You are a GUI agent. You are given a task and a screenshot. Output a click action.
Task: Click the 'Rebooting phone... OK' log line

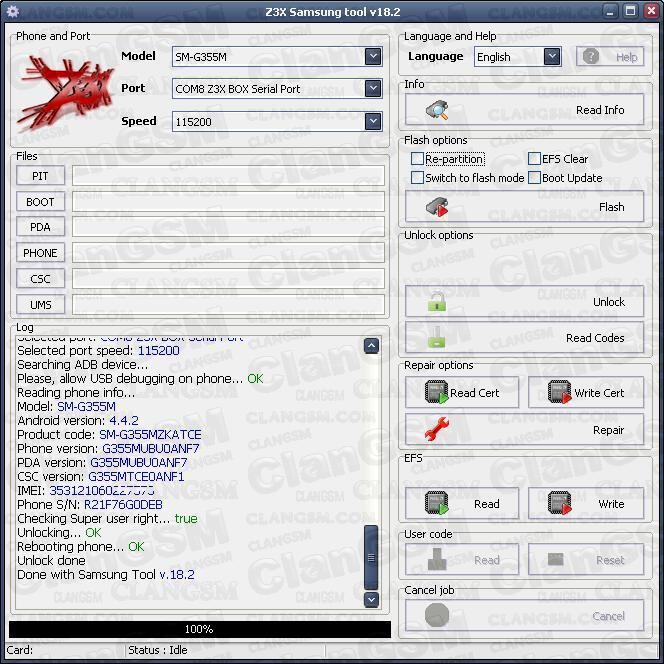pos(80,546)
